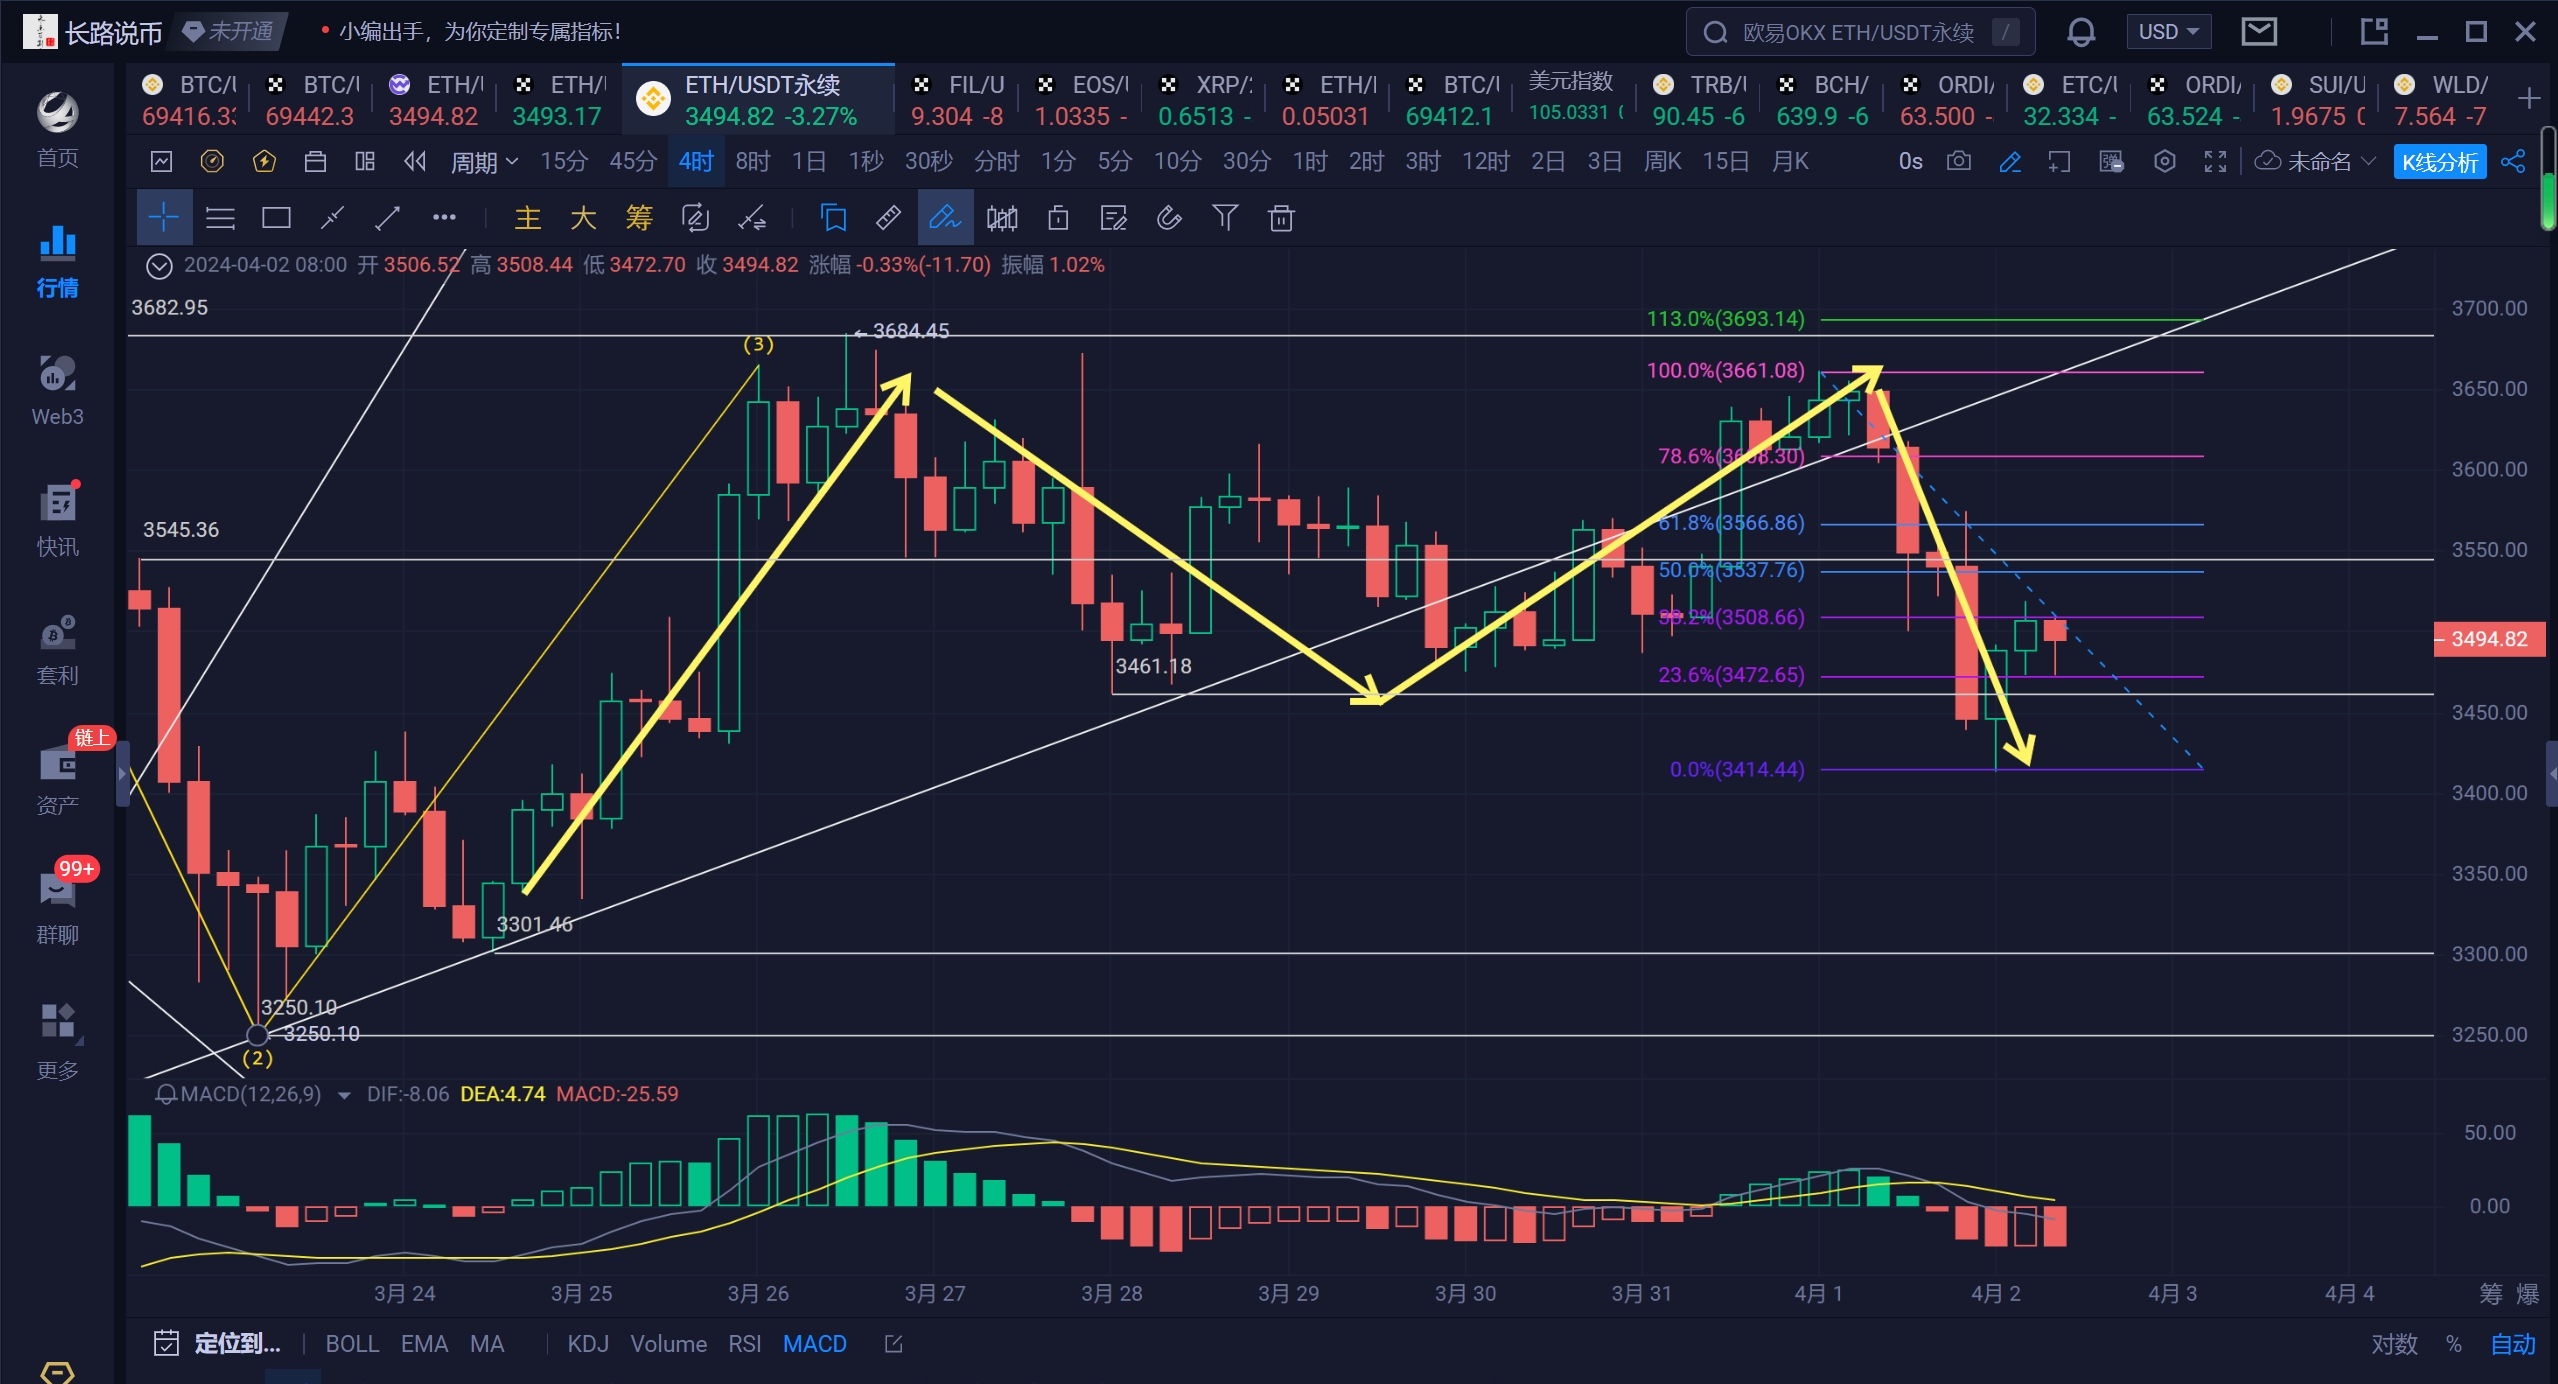Open the USD currency dropdown
This screenshot has height=1384, width=2558.
pos(2168,32)
